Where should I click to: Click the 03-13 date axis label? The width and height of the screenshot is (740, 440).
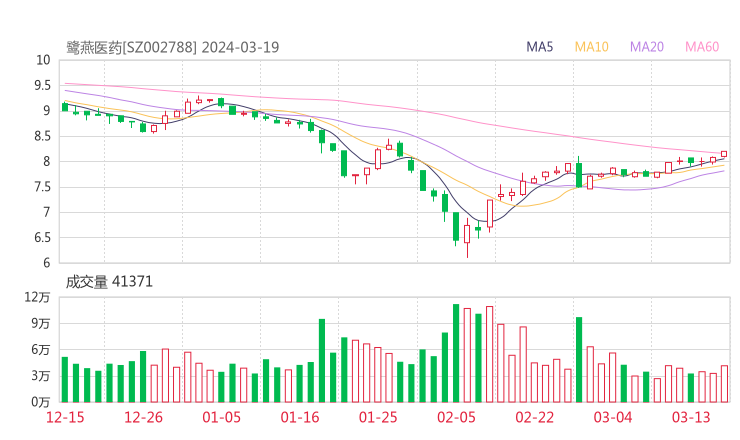pos(691,417)
